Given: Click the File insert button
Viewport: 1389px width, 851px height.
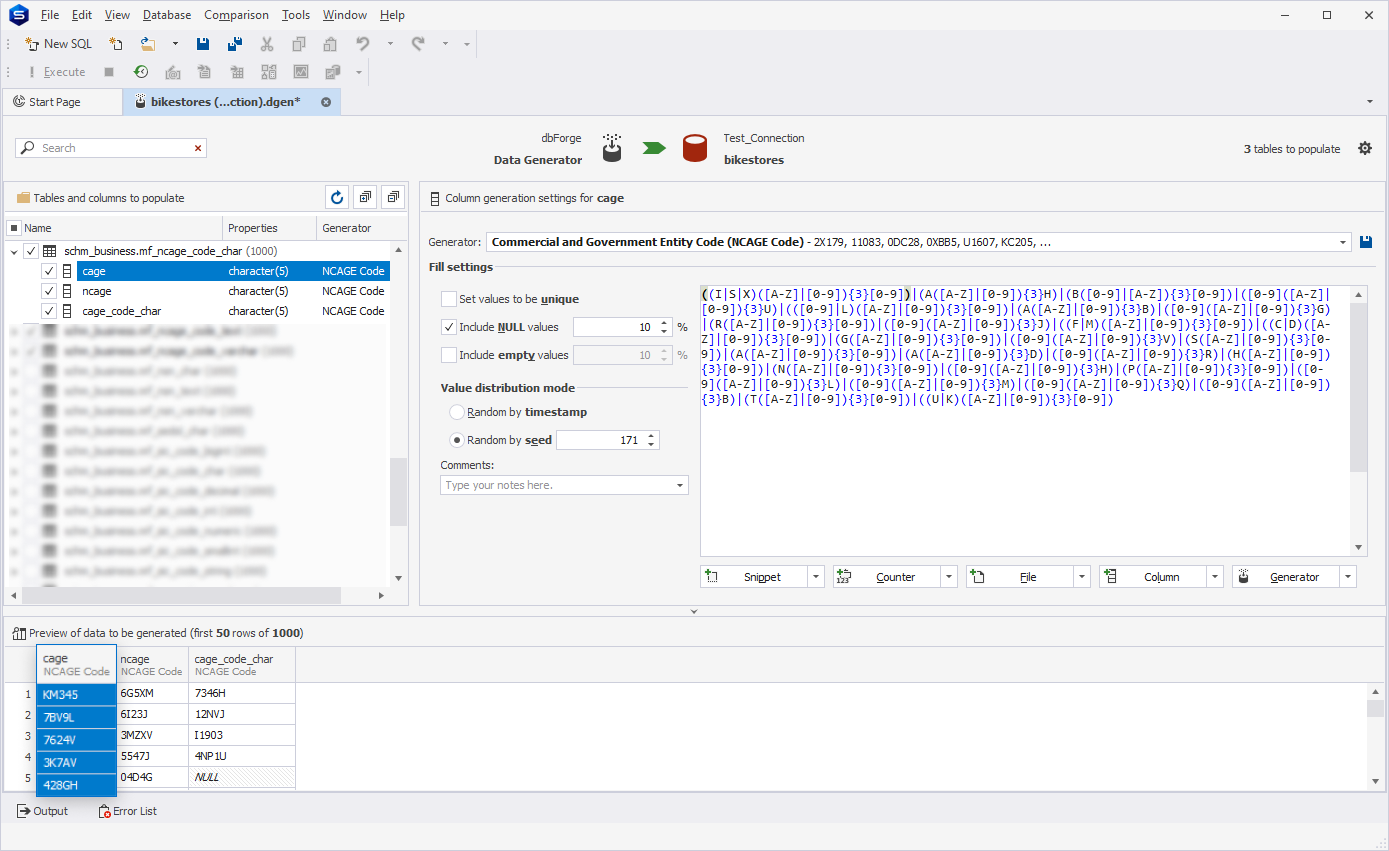Looking at the screenshot, I should (x=1020, y=577).
